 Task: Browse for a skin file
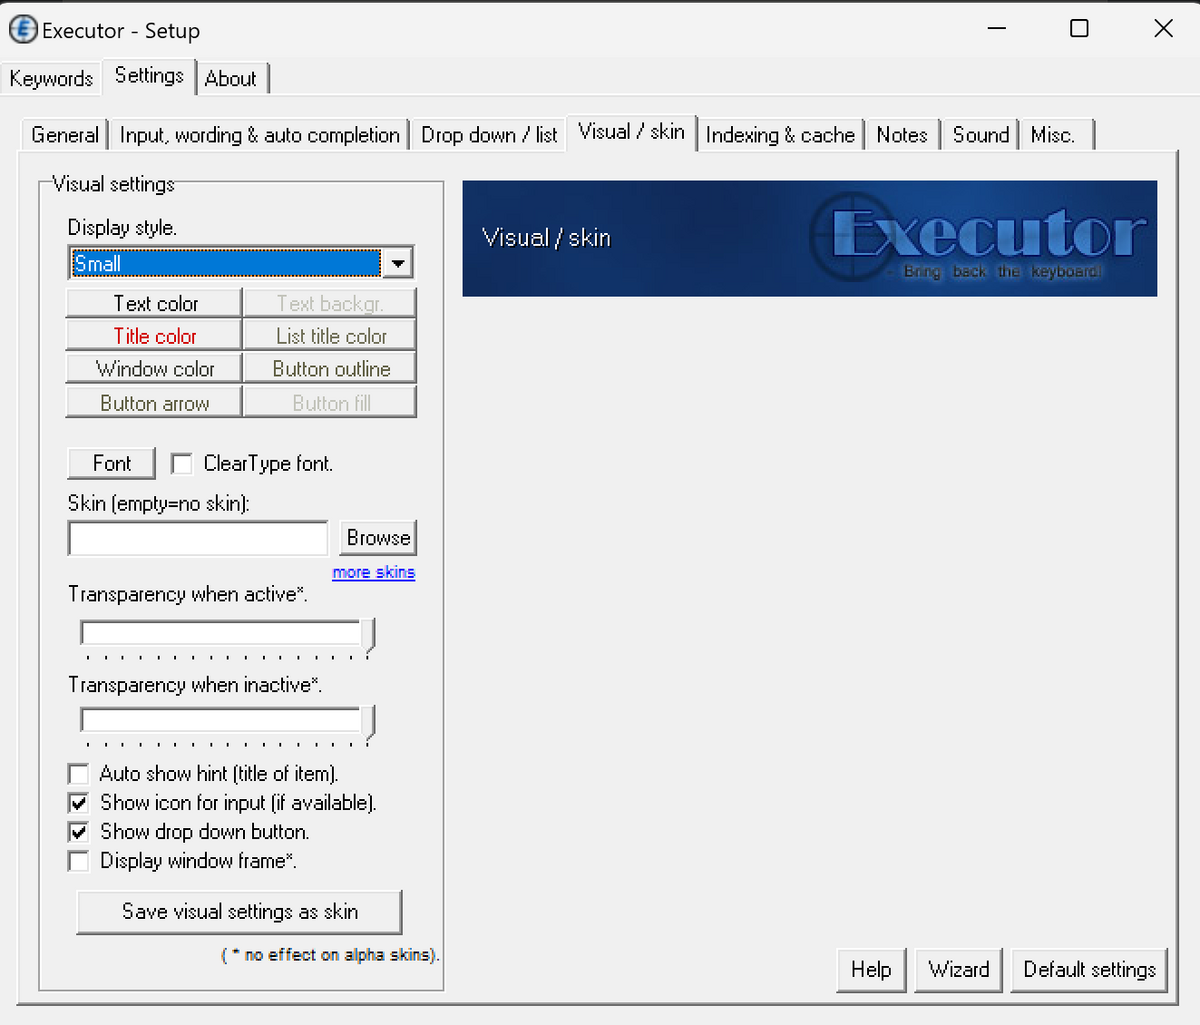pyautogui.click(x=378, y=538)
